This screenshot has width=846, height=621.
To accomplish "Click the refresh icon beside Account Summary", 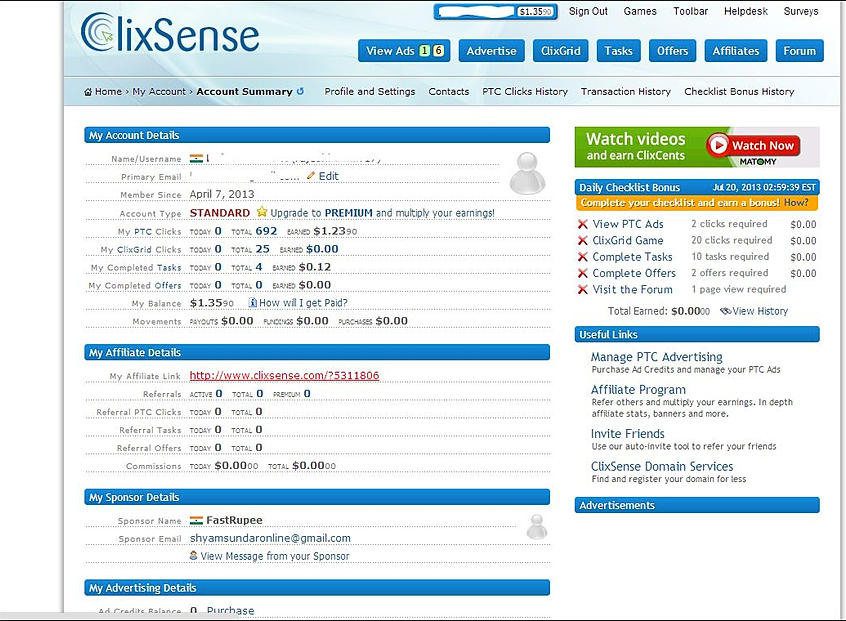I will point(301,91).
